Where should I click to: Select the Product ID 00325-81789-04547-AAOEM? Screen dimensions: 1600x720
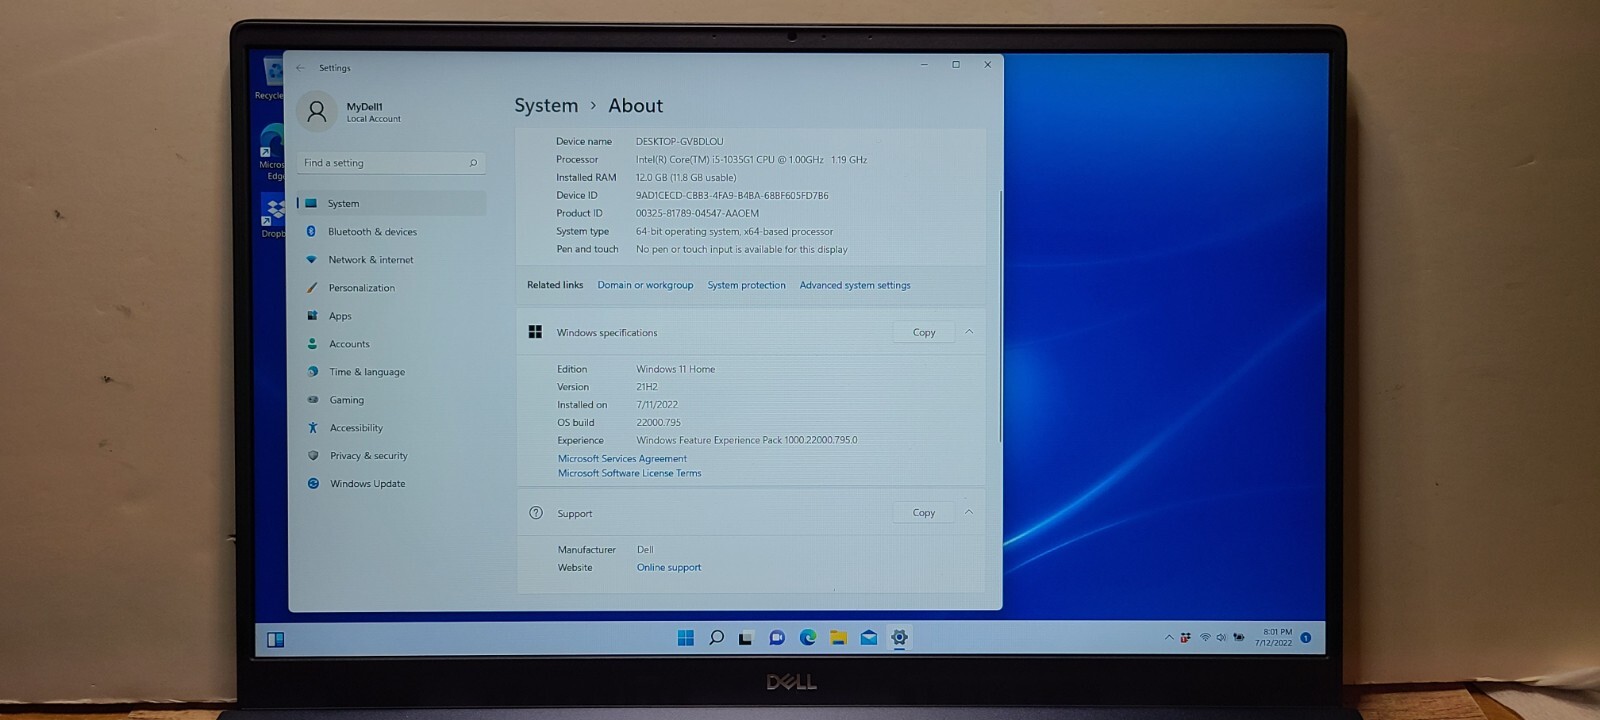[x=697, y=214]
